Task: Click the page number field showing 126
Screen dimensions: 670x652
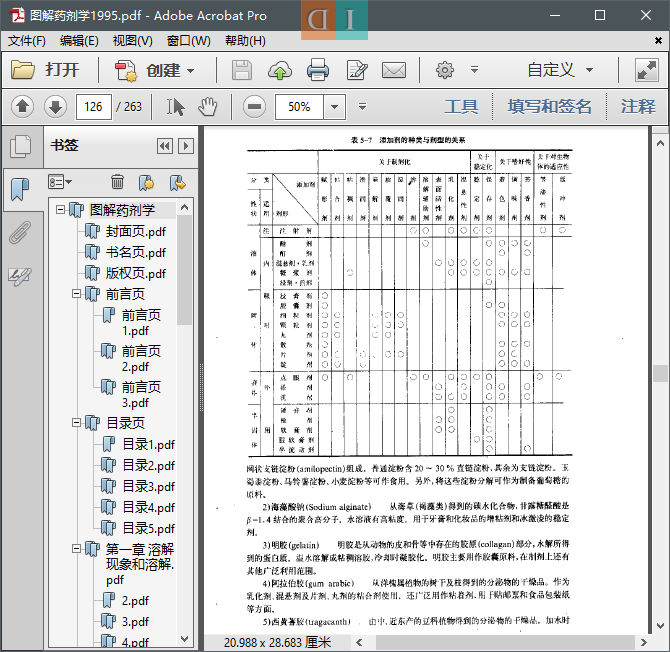Action: 94,107
